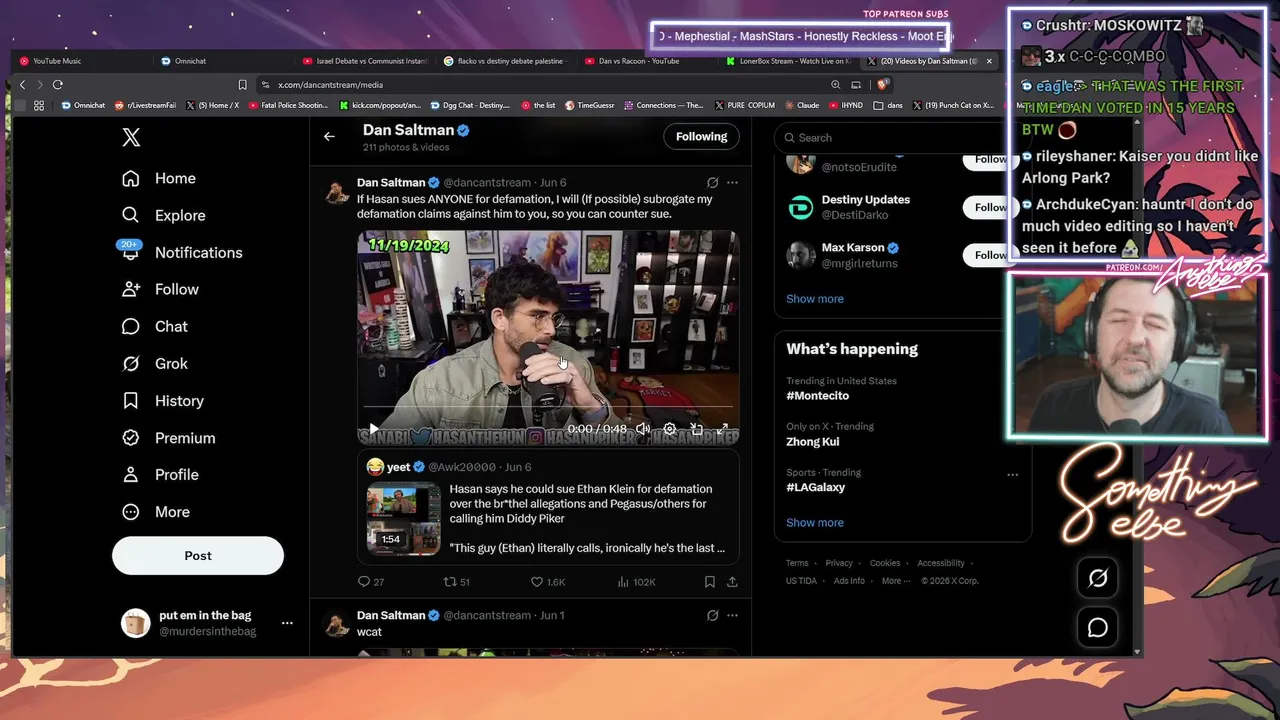1280x720 pixels.
Task: Open video settings gear
Action: point(670,429)
